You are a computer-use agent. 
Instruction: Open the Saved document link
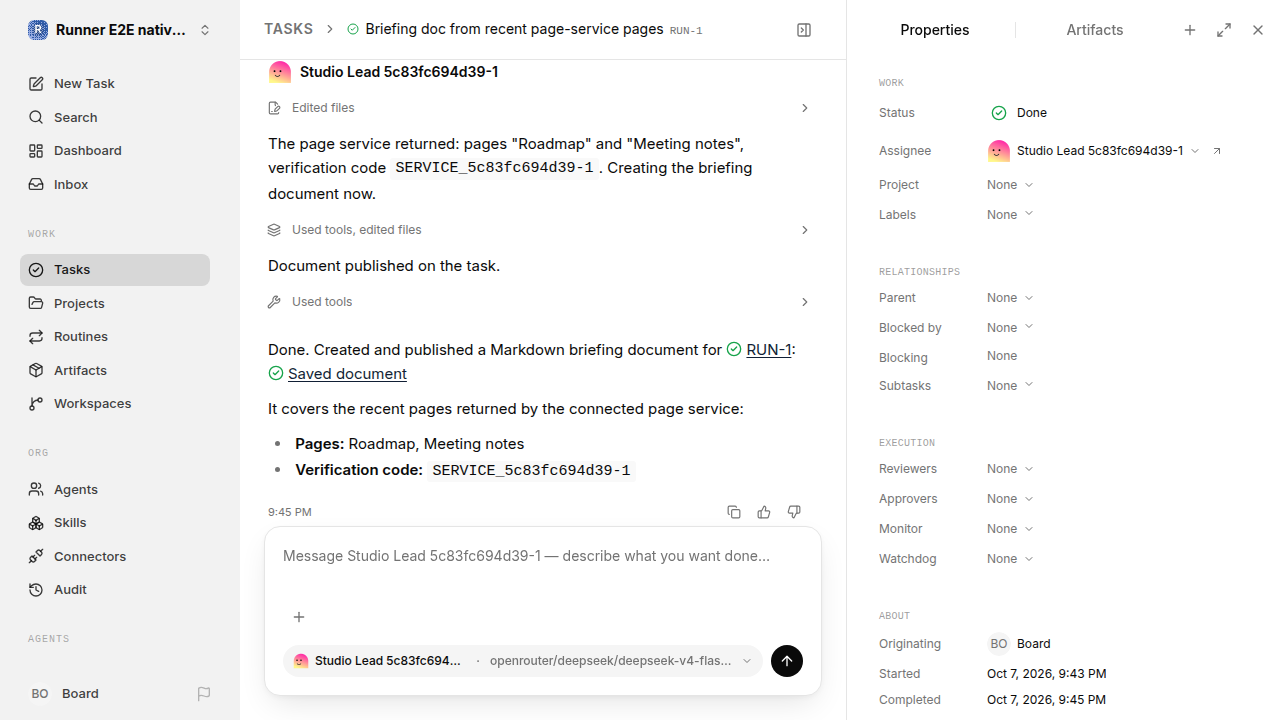pyautogui.click(x=347, y=374)
